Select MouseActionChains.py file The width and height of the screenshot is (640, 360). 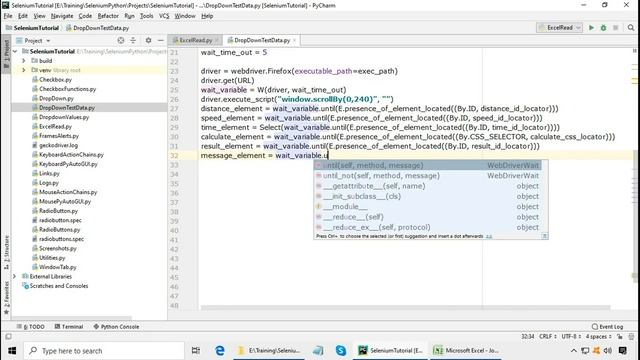point(64,192)
